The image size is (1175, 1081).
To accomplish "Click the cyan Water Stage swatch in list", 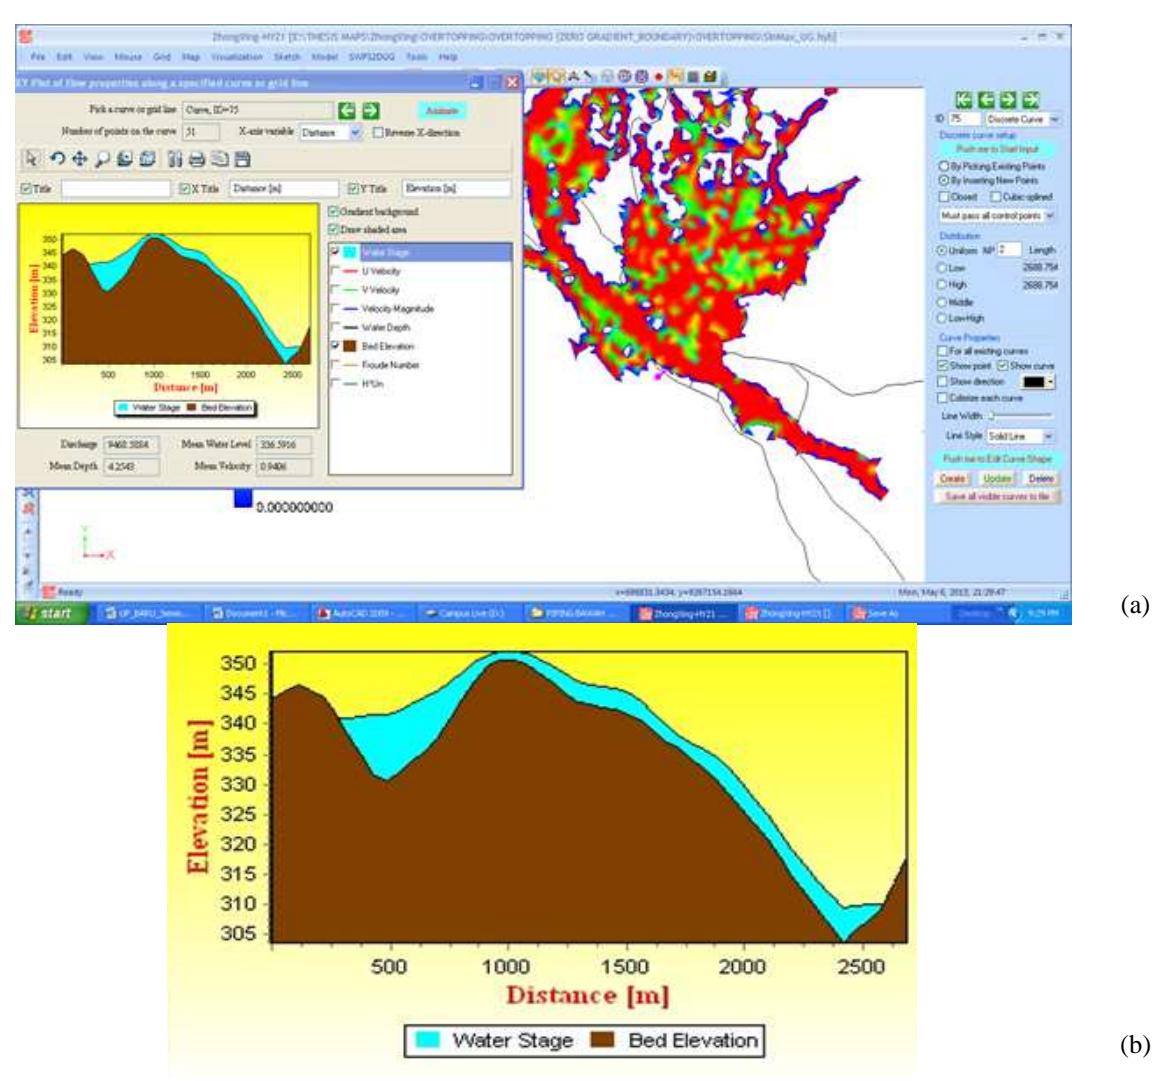I will (350, 252).
